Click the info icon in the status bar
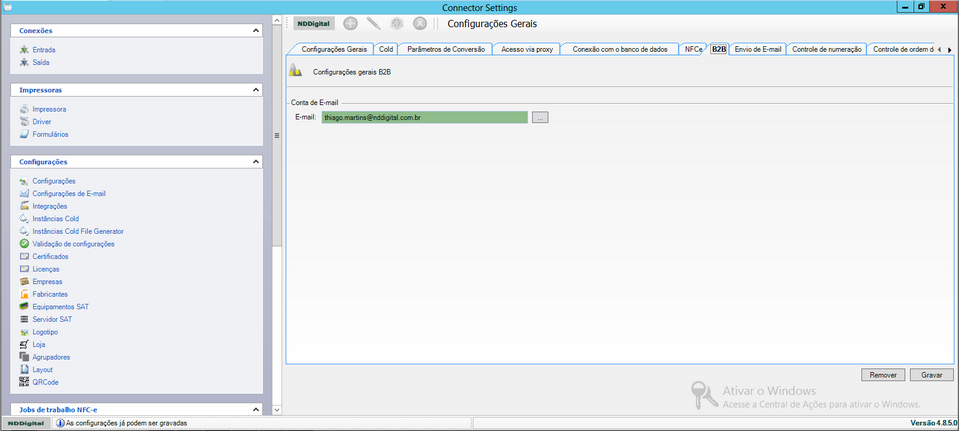960x431 pixels. pos(60,423)
